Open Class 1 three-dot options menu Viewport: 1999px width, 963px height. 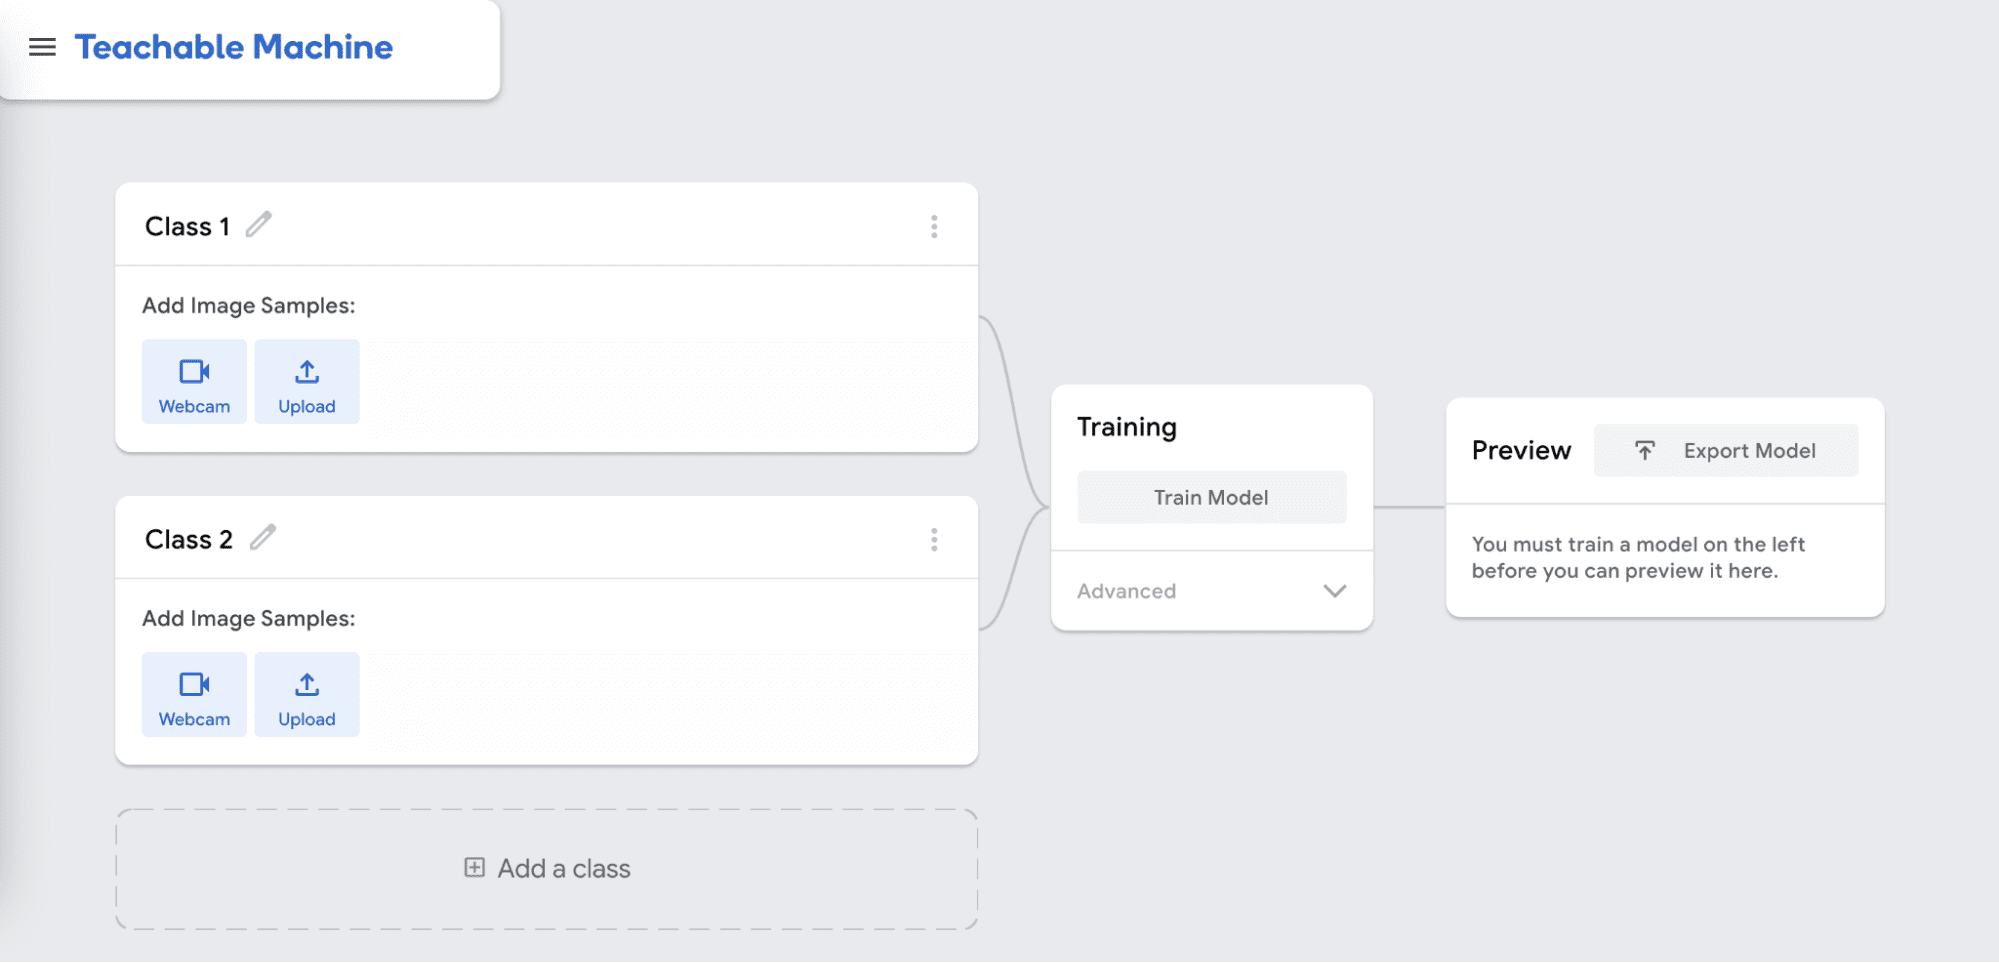click(x=934, y=227)
